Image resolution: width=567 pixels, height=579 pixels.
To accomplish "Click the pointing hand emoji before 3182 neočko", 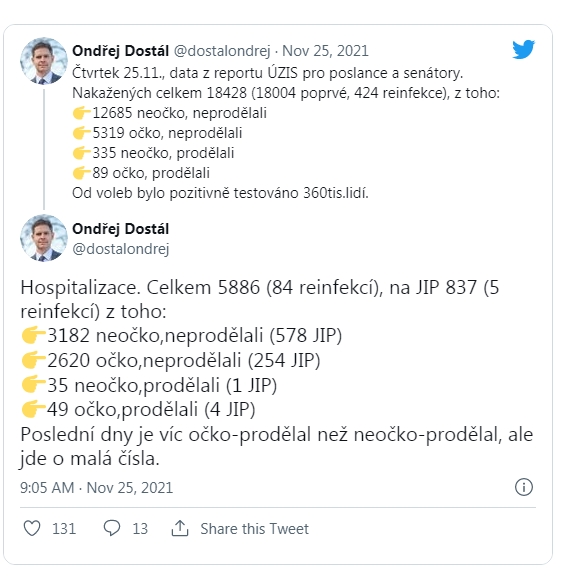I will [33, 335].
